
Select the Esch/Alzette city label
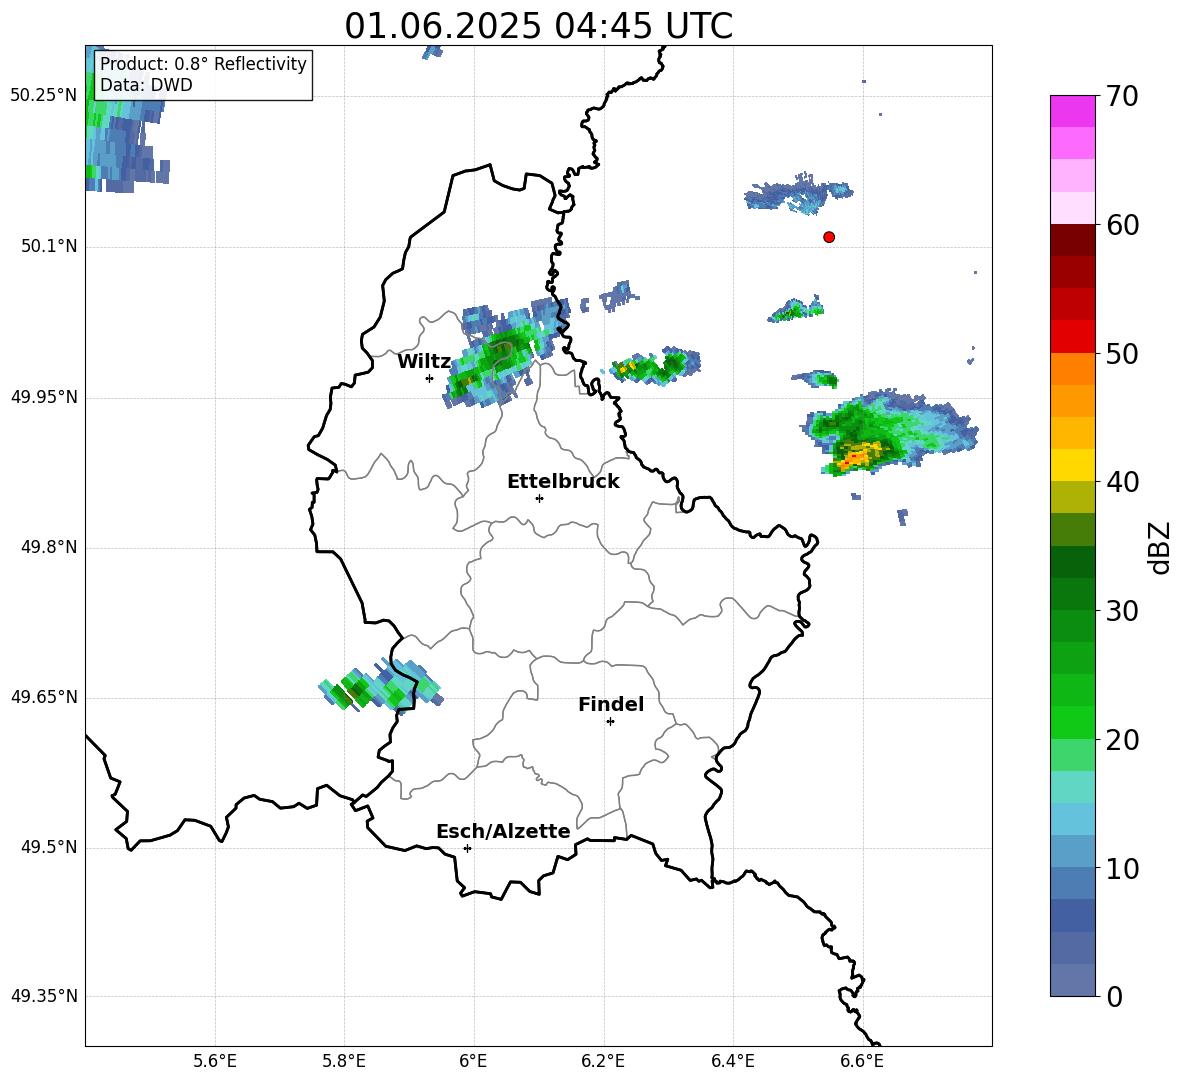[x=503, y=831]
